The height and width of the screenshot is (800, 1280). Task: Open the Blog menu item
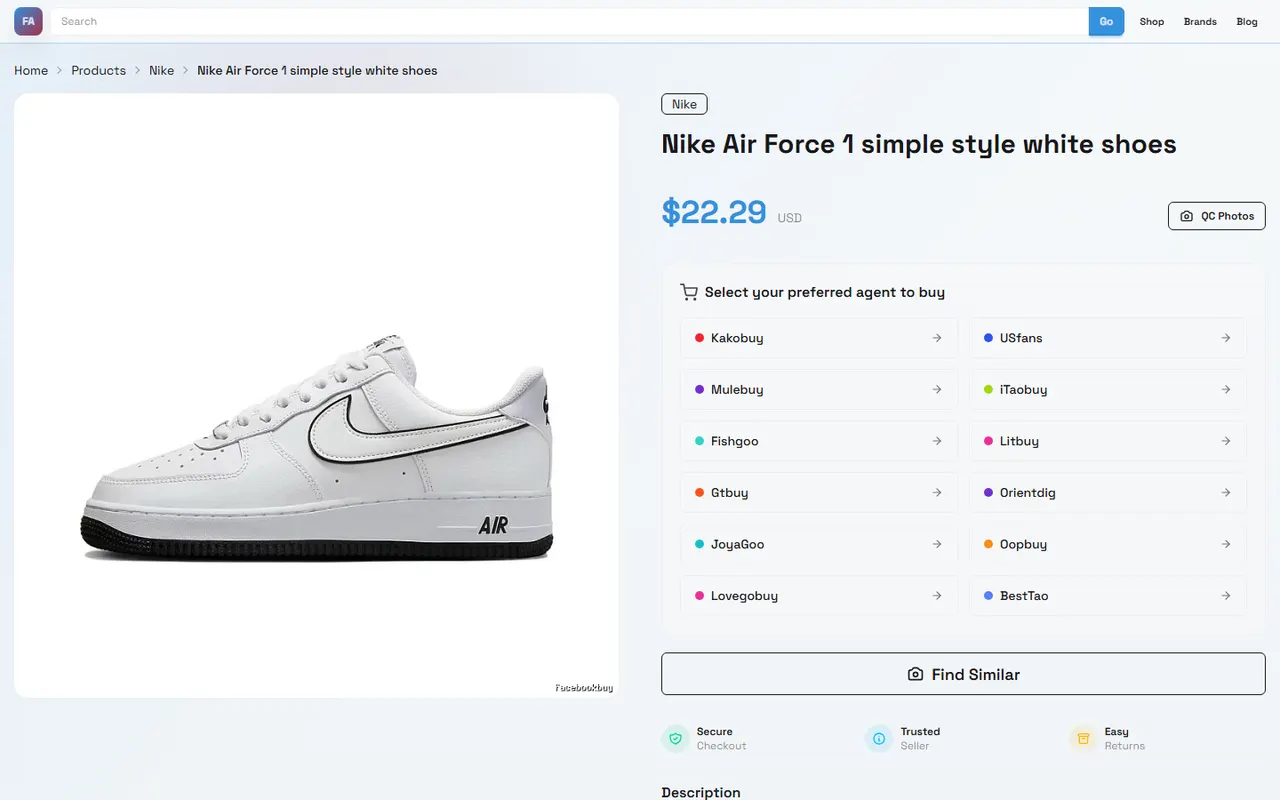point(1247,21)
